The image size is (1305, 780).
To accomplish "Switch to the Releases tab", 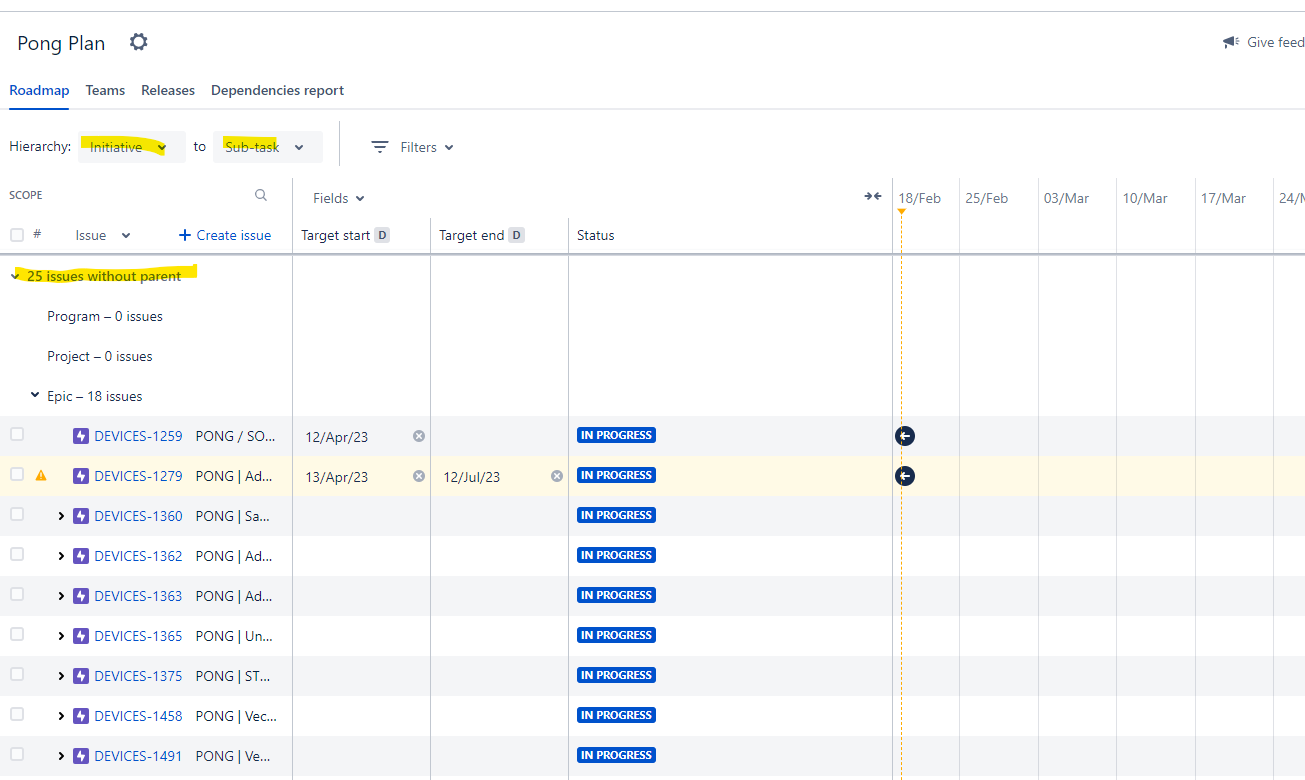I will pos(168,90).
